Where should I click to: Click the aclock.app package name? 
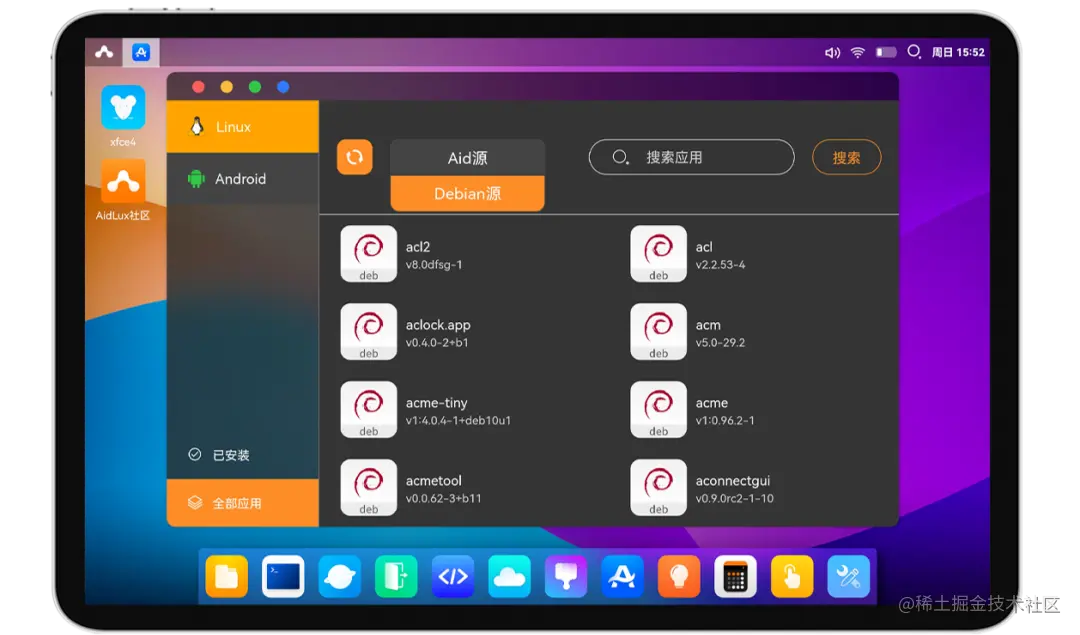click(438, 324)
